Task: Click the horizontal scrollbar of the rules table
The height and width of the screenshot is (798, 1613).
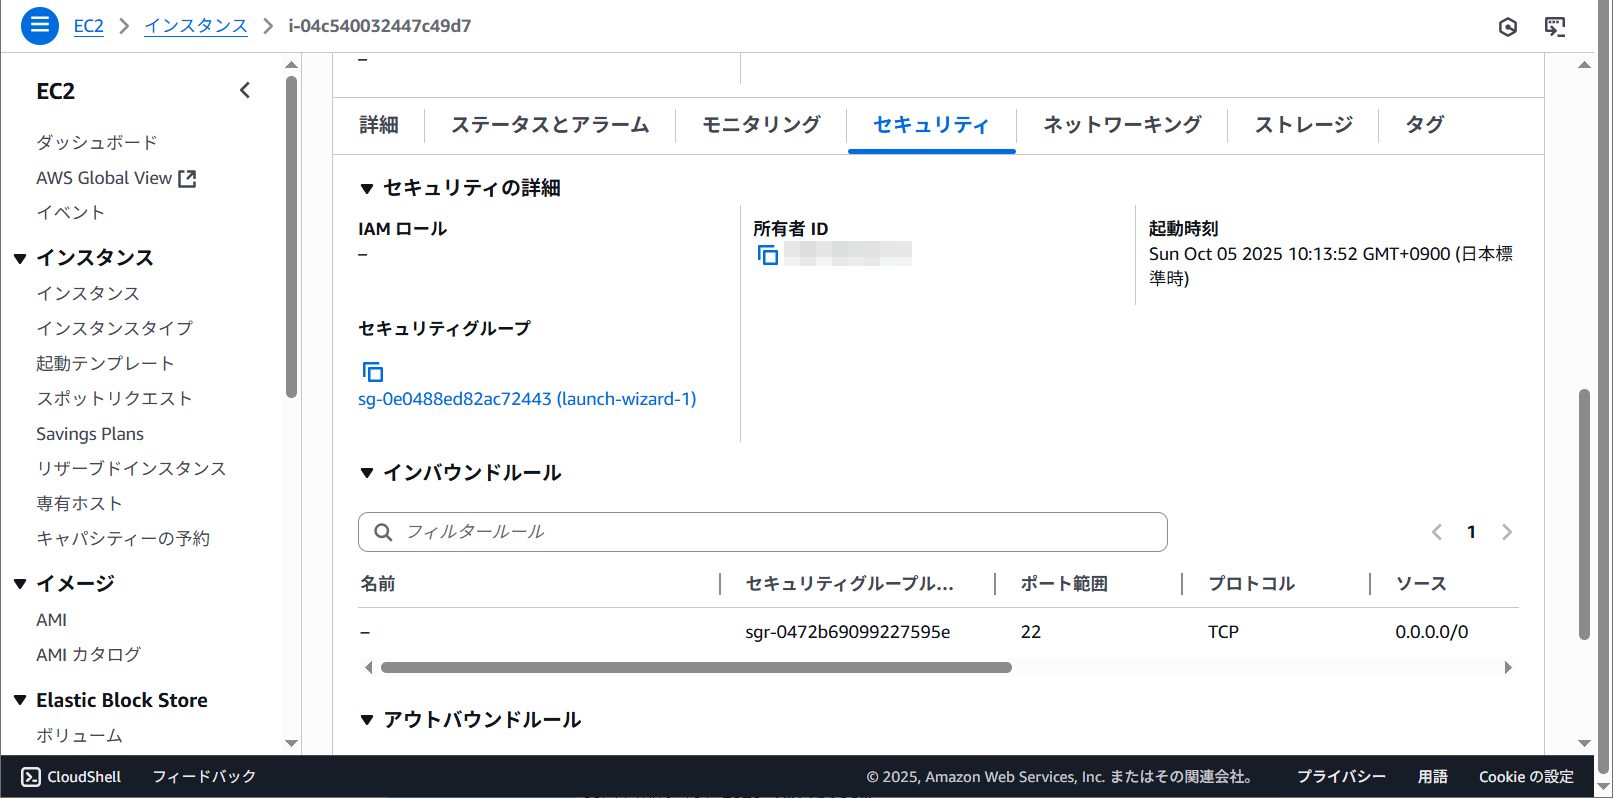Action: coord(696,667)
